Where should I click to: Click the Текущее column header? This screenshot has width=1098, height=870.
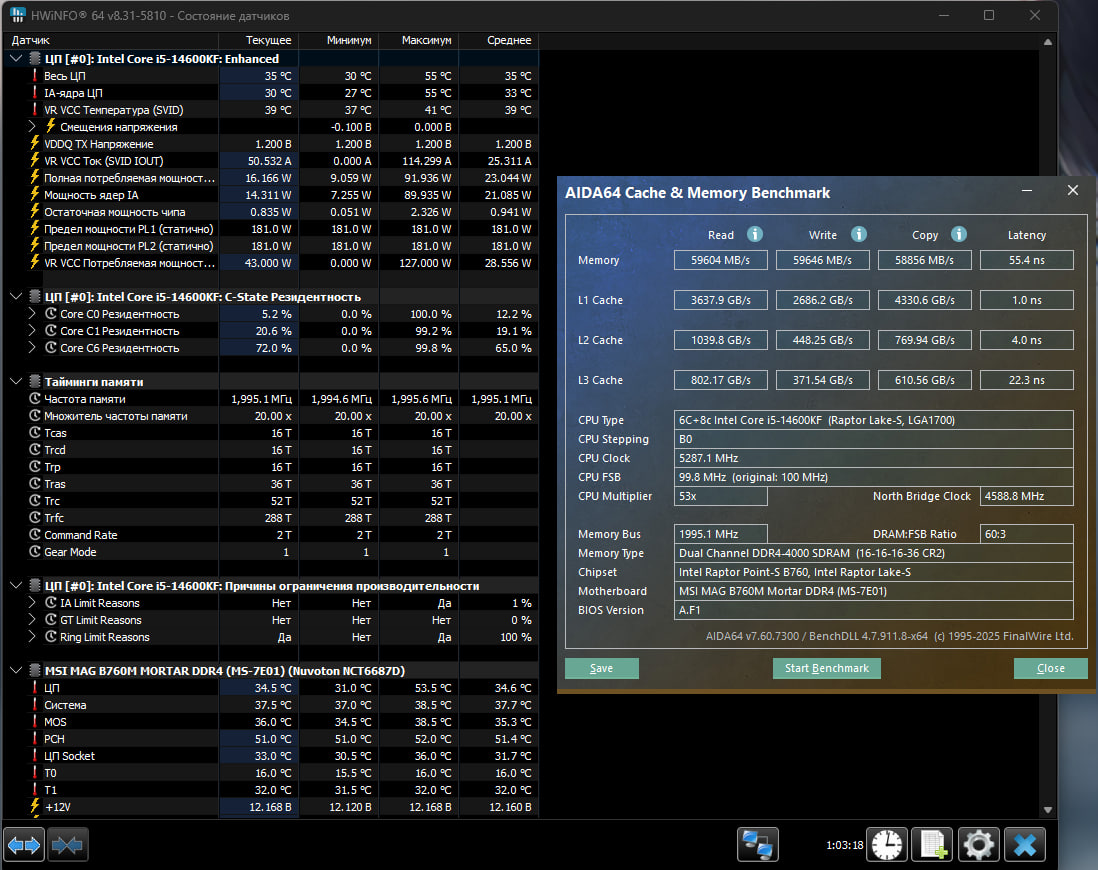[x=259, y=40]
